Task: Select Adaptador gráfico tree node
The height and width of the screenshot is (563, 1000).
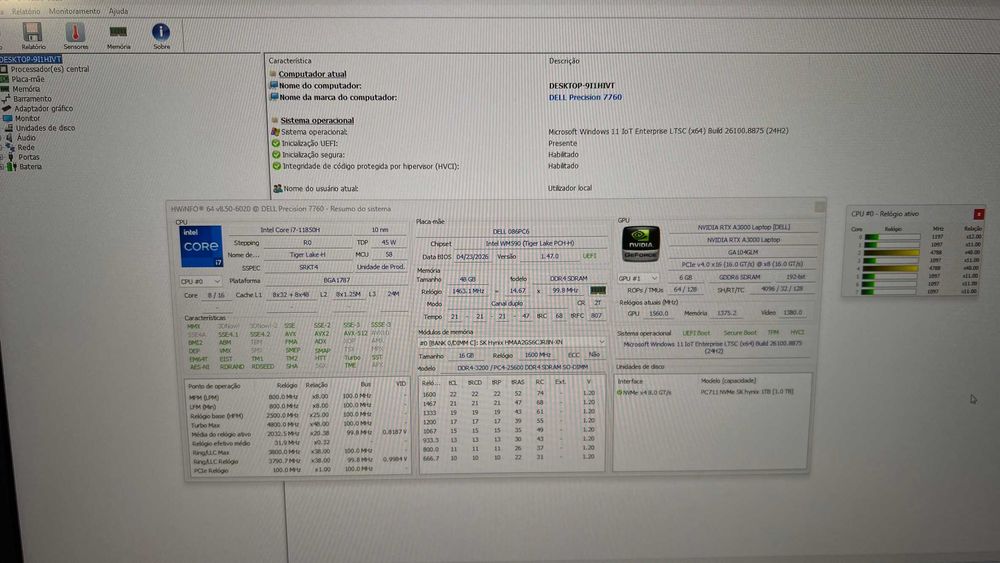Action: pyautogui.click(x=43, y=108)
